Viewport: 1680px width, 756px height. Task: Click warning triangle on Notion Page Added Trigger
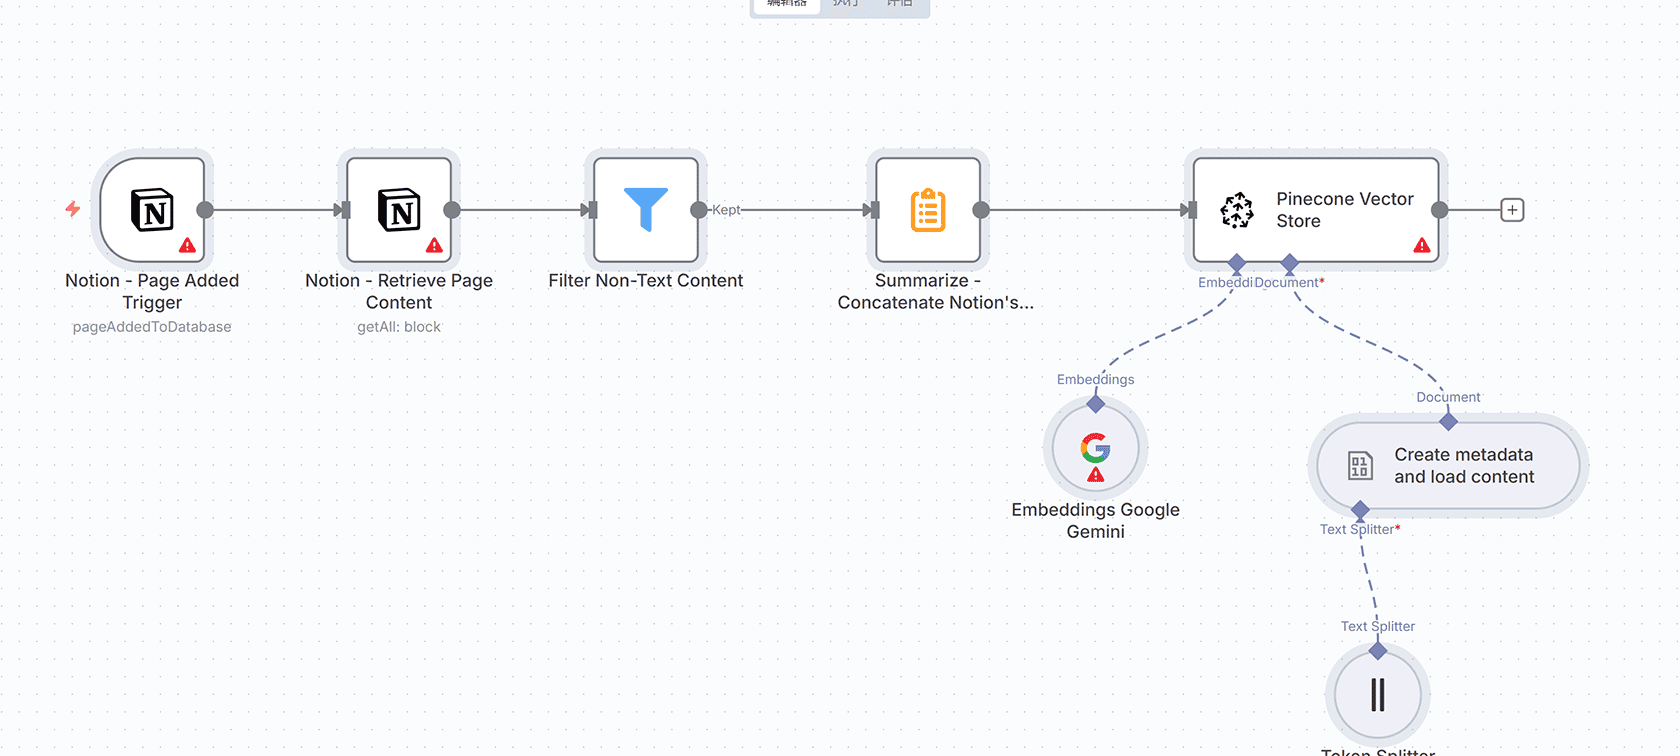187,245
